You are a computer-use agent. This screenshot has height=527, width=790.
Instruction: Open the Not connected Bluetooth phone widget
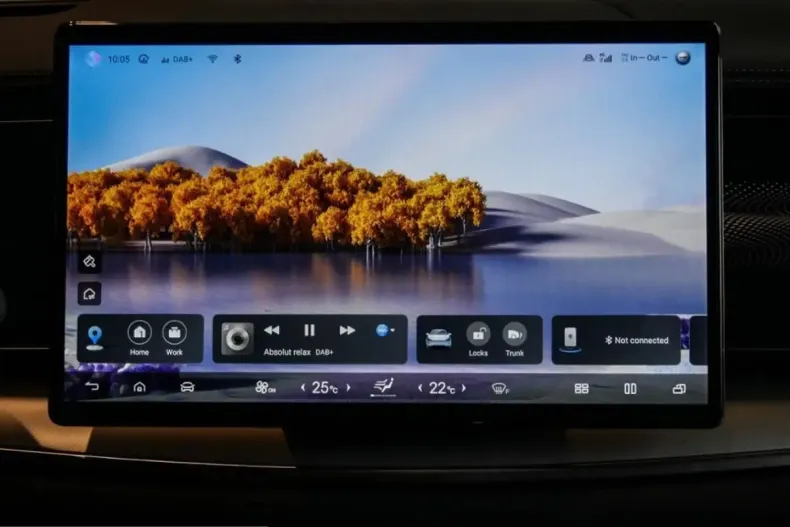616,340
